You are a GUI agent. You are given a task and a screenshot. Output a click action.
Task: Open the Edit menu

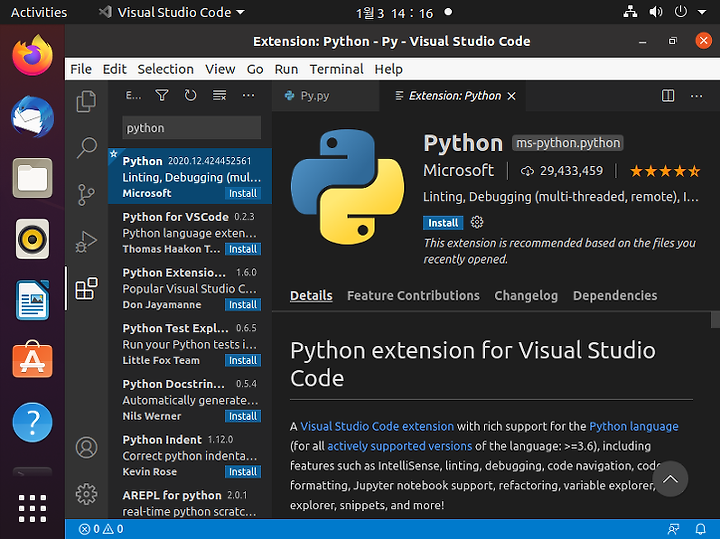[114, 69]
